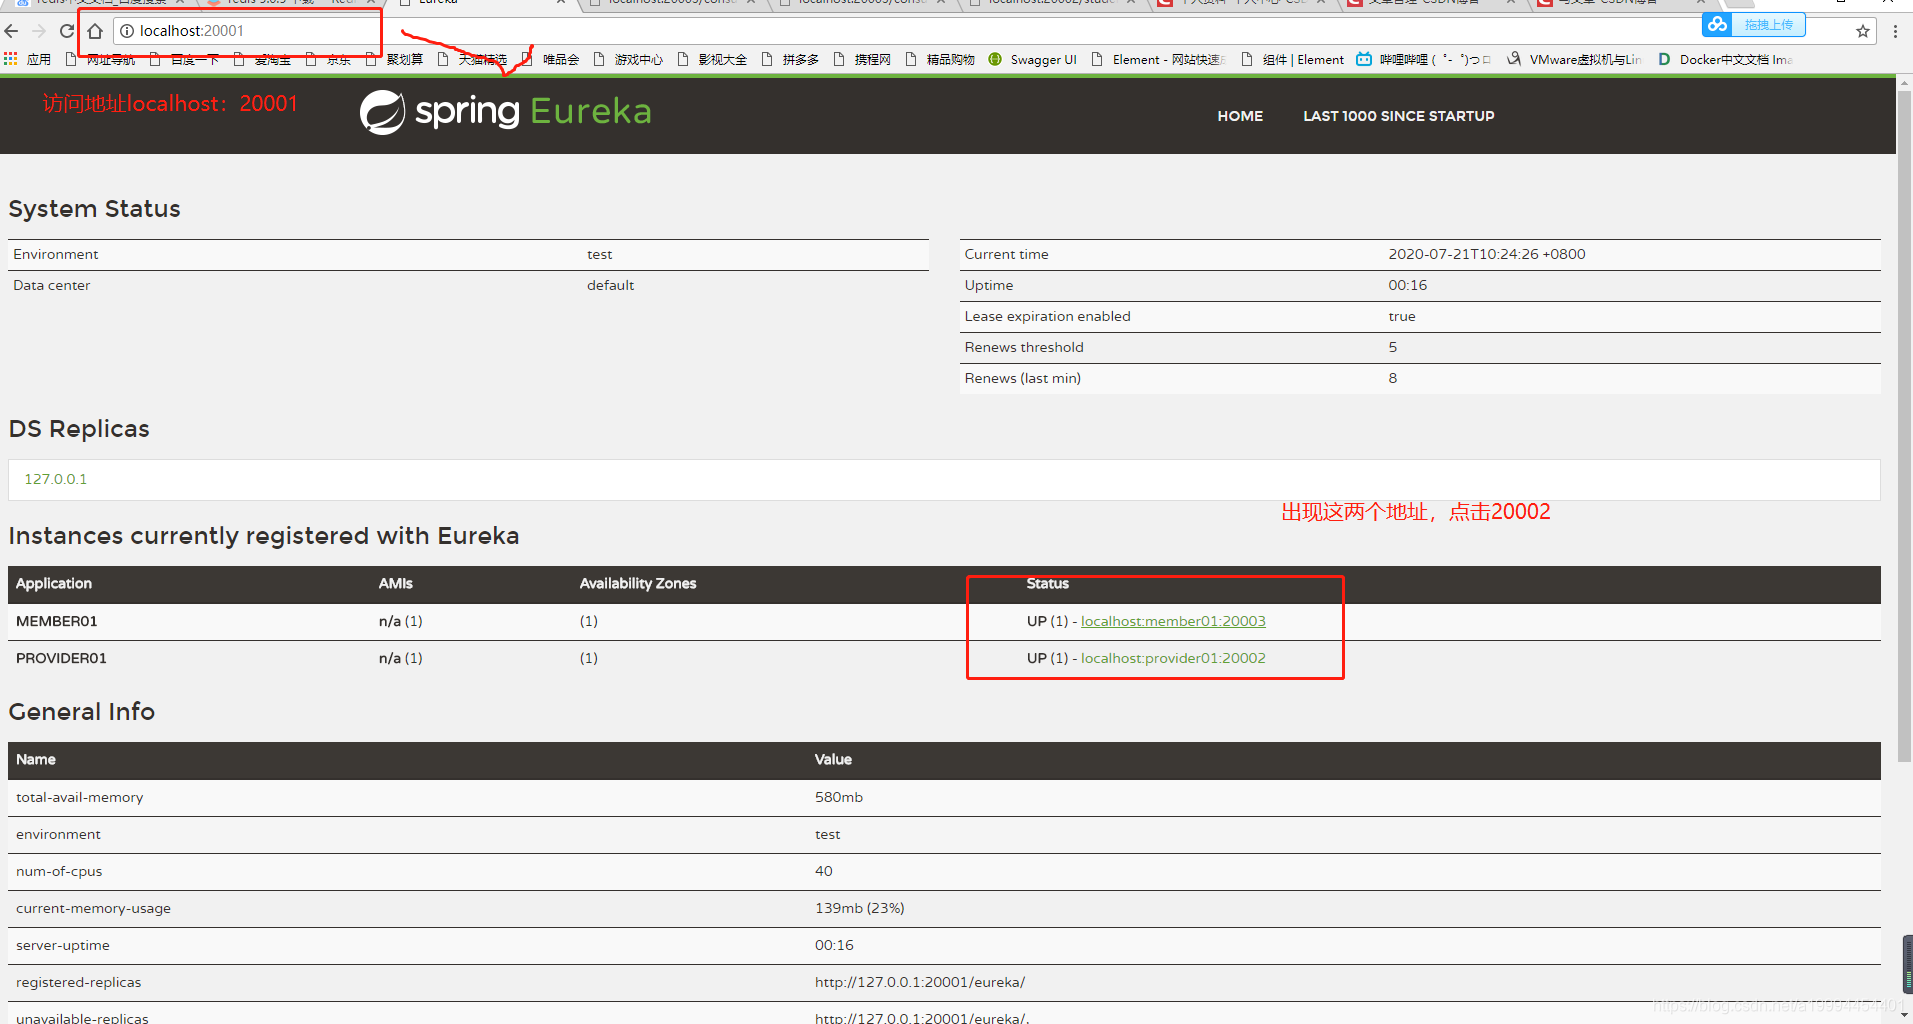Click the Current time value 2020-07-21T10:24:26

(1487, 254)
